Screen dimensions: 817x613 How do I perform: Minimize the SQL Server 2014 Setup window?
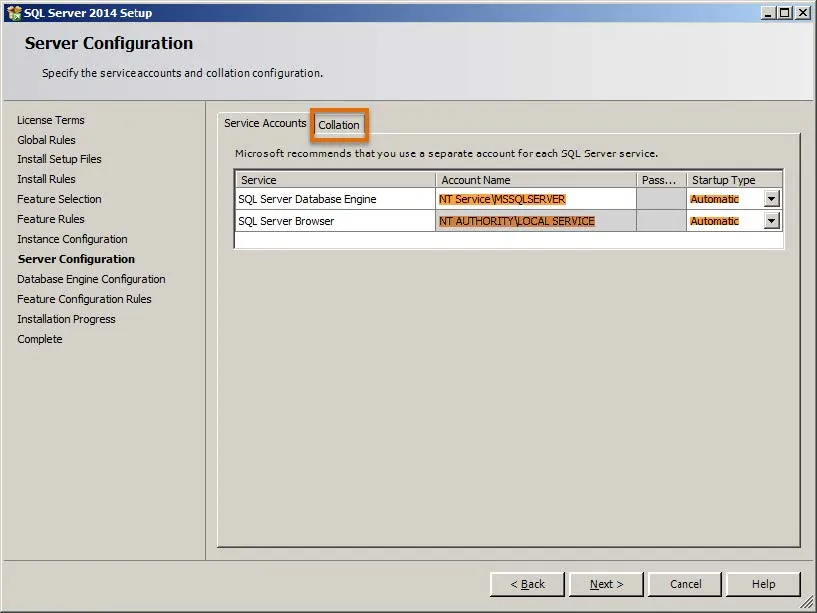[x=767, y=13]
